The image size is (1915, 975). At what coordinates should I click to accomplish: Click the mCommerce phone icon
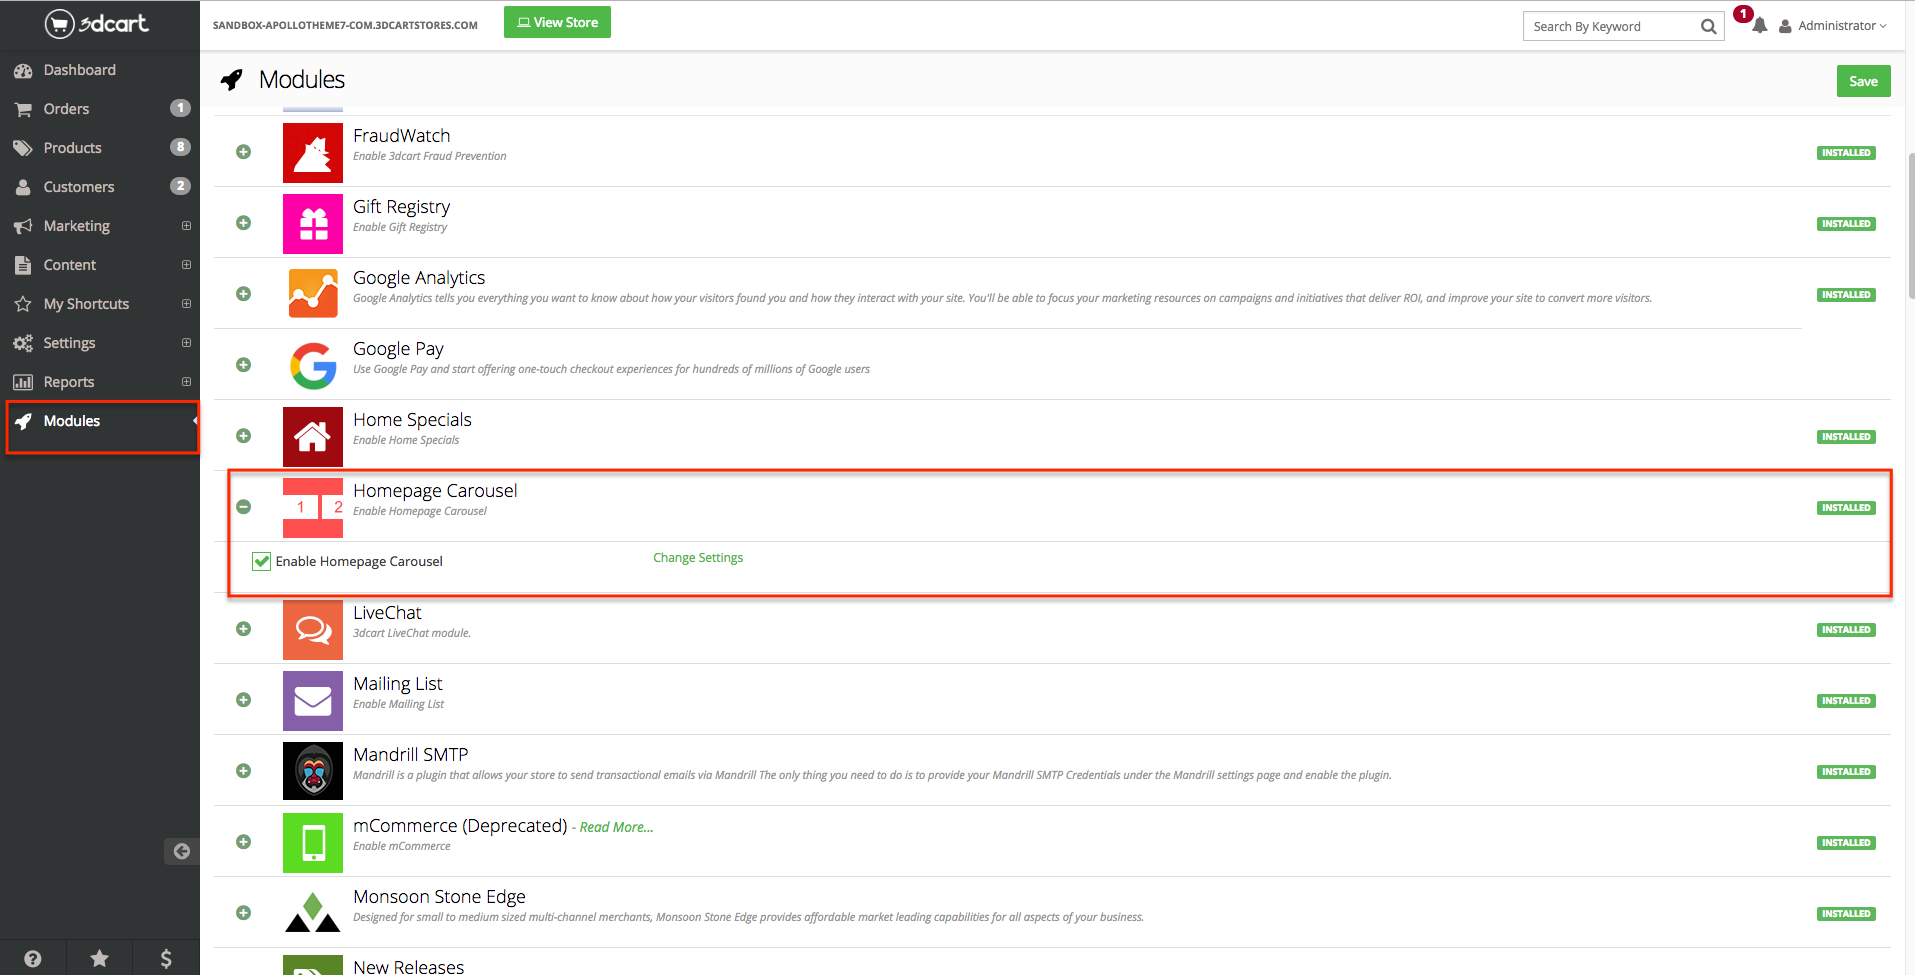[x=313, y=843]
